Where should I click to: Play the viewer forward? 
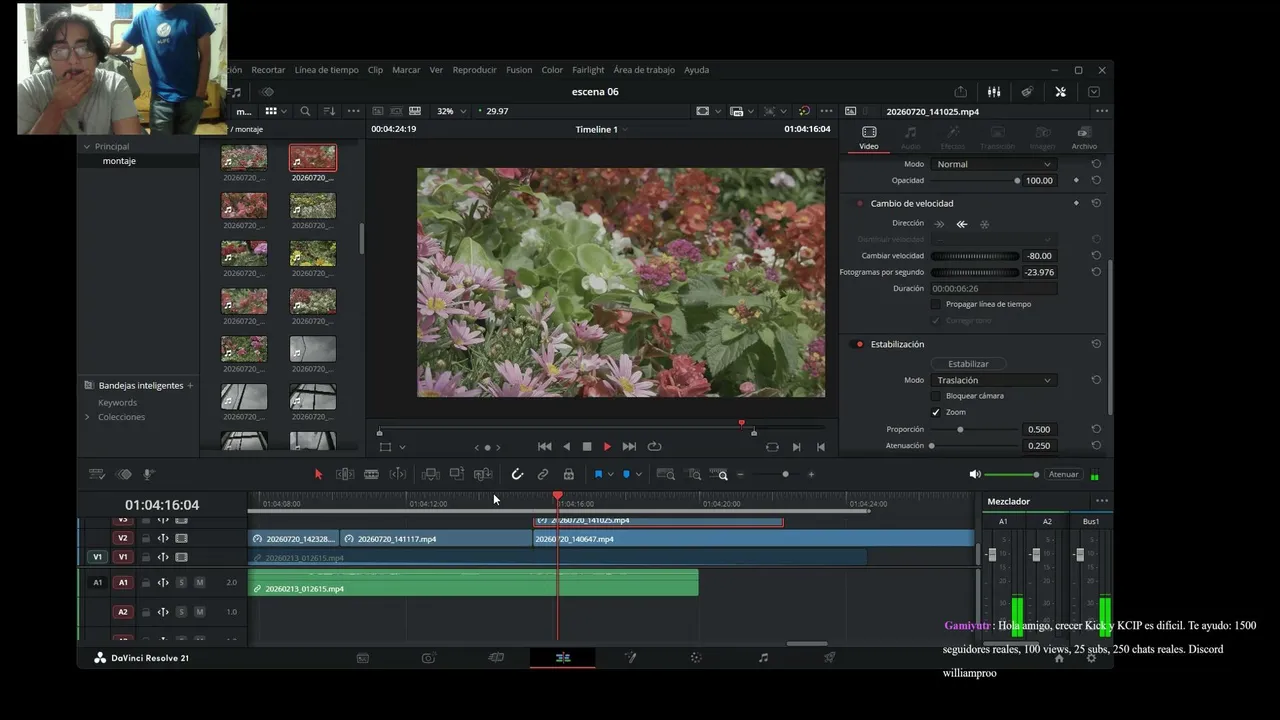[607, 447]
